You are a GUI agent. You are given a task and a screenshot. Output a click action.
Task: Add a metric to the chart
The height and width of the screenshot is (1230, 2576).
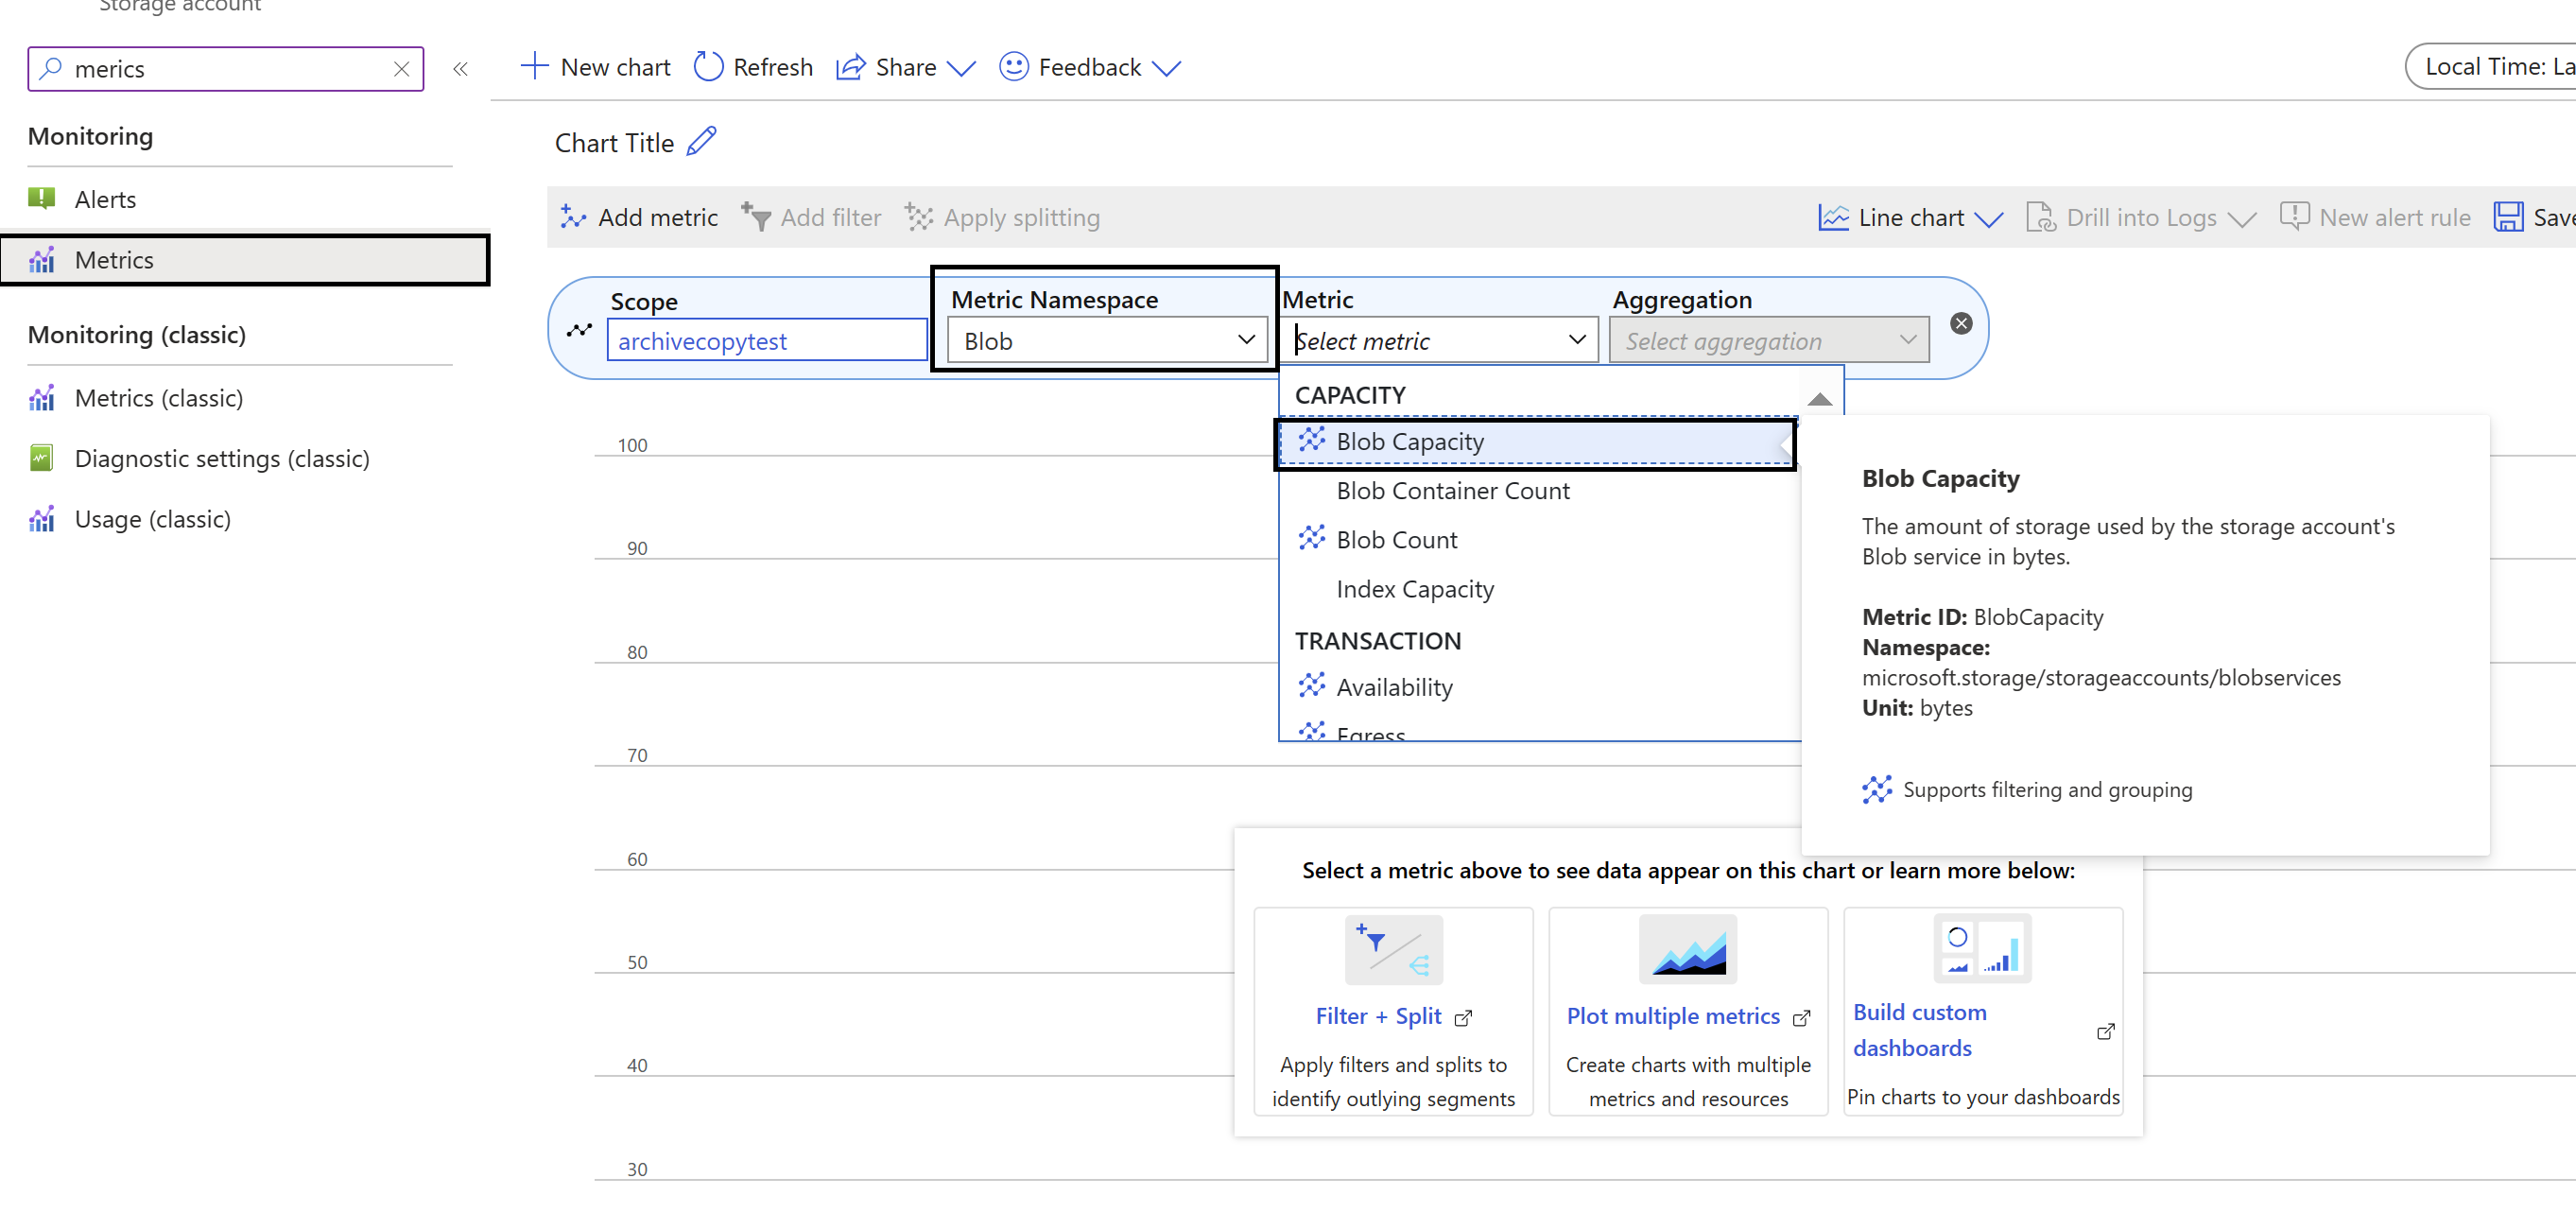[639, 217]
